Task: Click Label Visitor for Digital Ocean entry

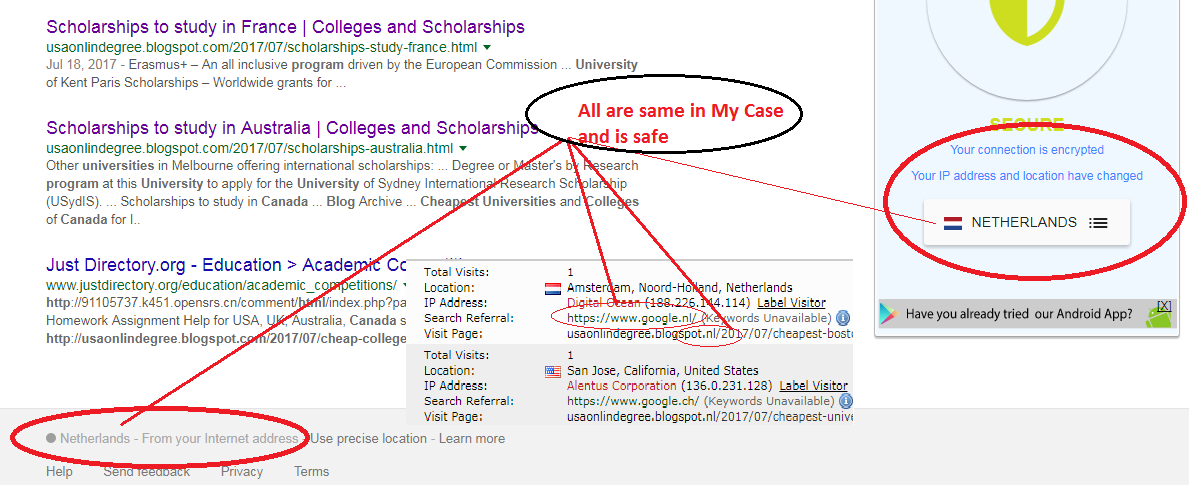Action: click(x=792, y=303)
